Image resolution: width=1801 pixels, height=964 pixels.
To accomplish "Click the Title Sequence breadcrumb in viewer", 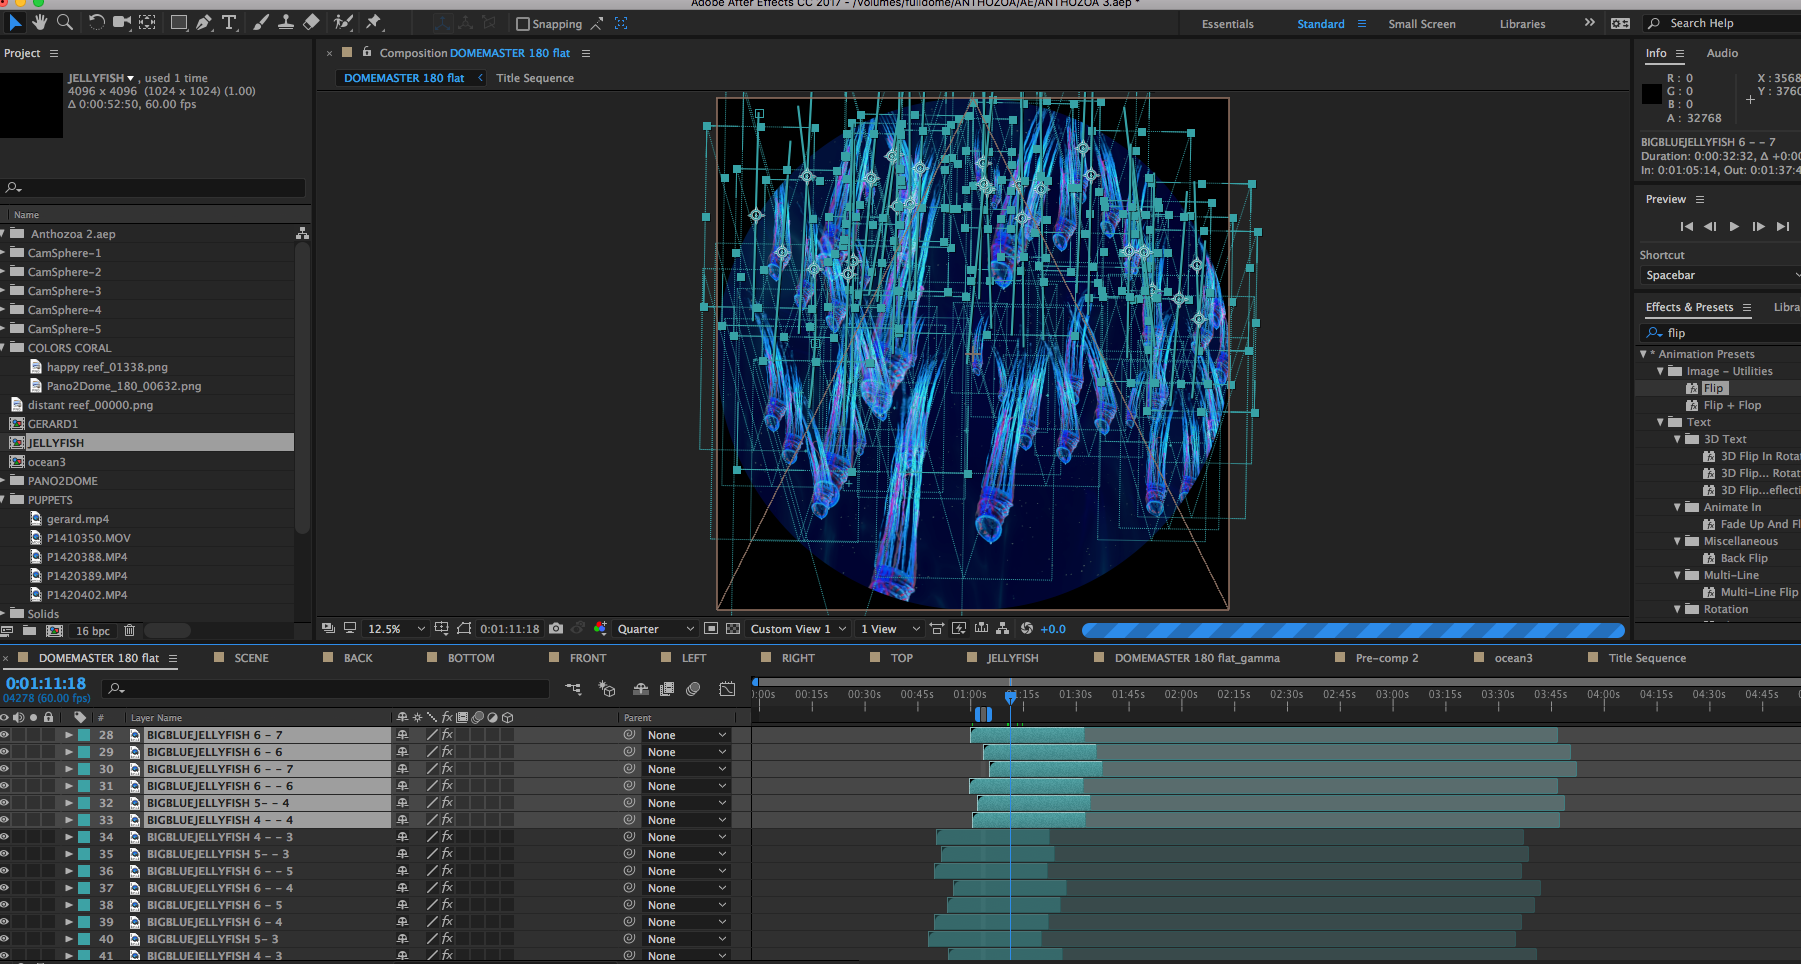I will pos(535,78).
